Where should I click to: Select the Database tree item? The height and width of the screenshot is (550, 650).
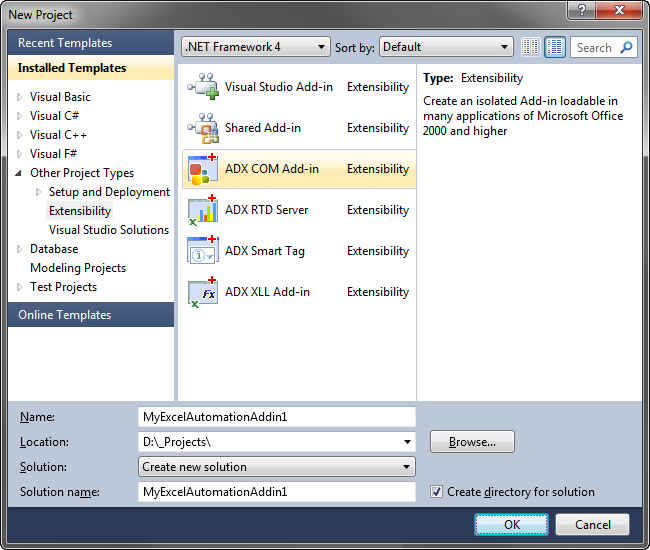pos(54,249)
